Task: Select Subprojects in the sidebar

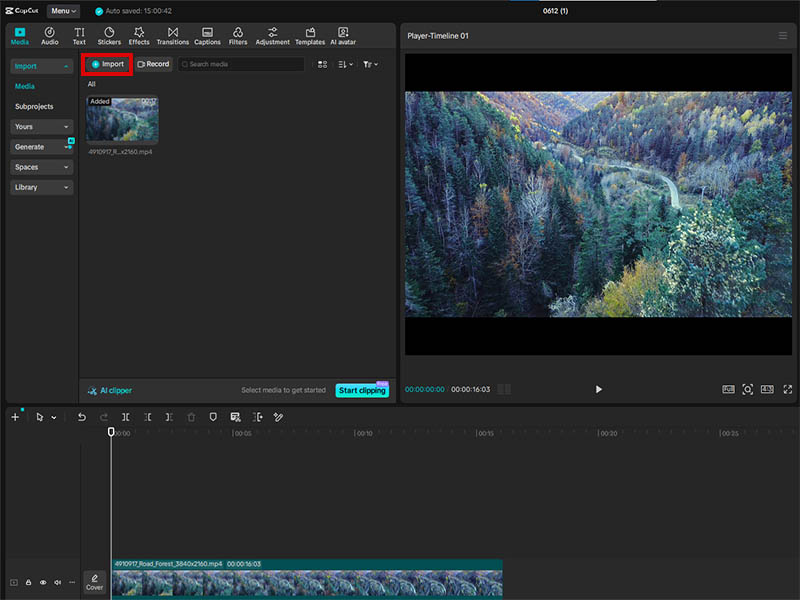Action: [34, 107]
